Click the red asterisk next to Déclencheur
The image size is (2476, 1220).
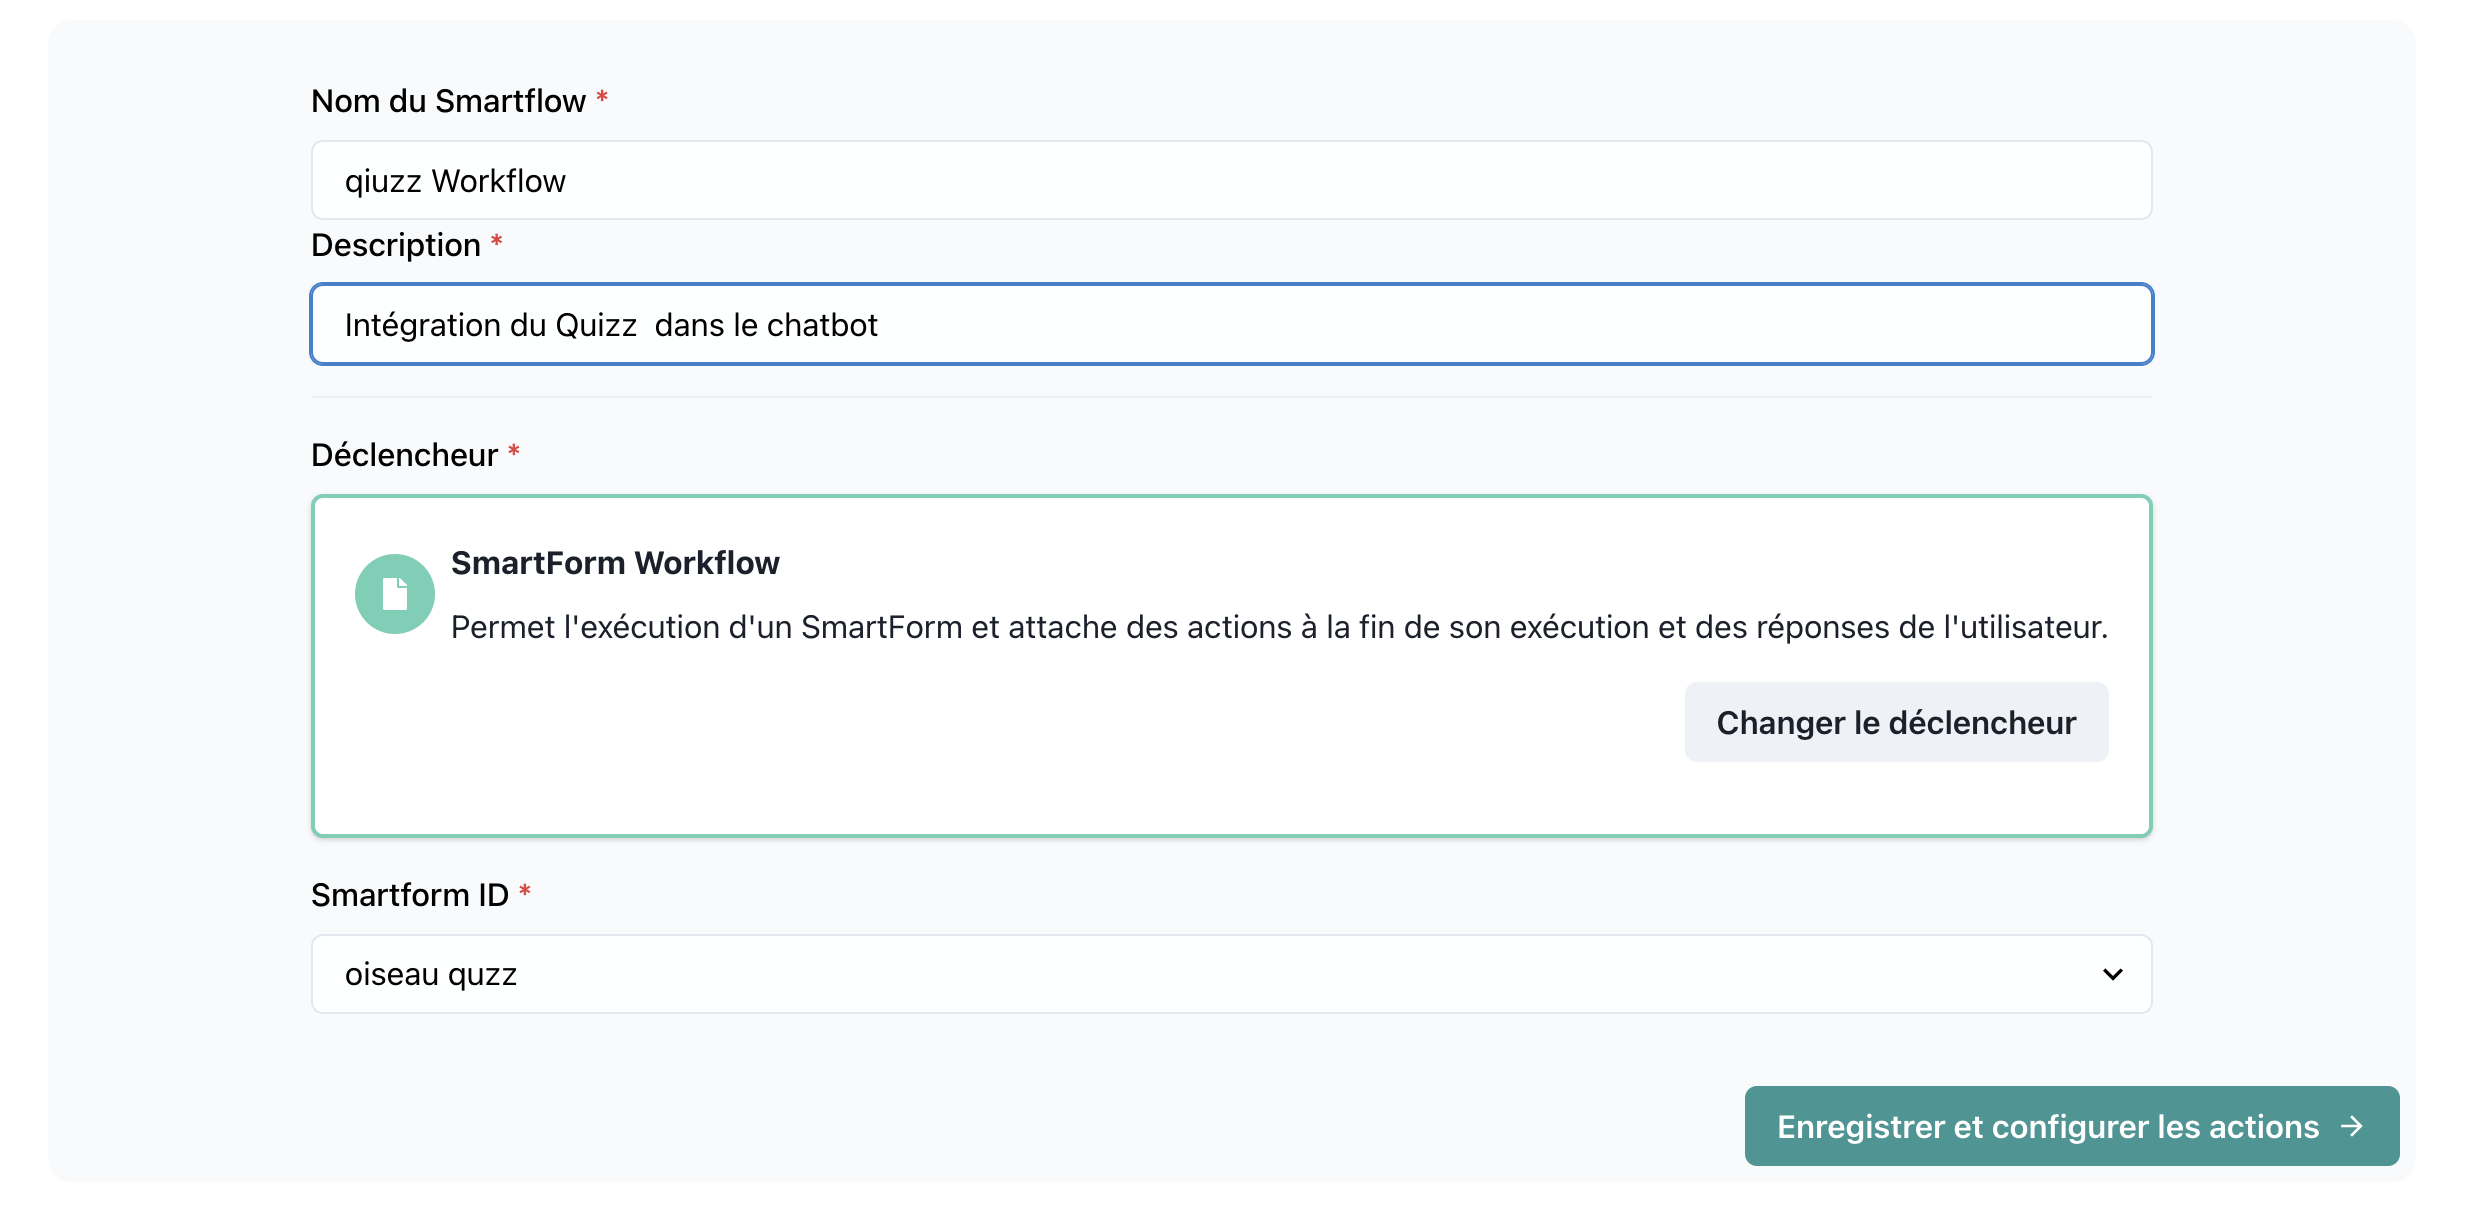tap(514, 452)
